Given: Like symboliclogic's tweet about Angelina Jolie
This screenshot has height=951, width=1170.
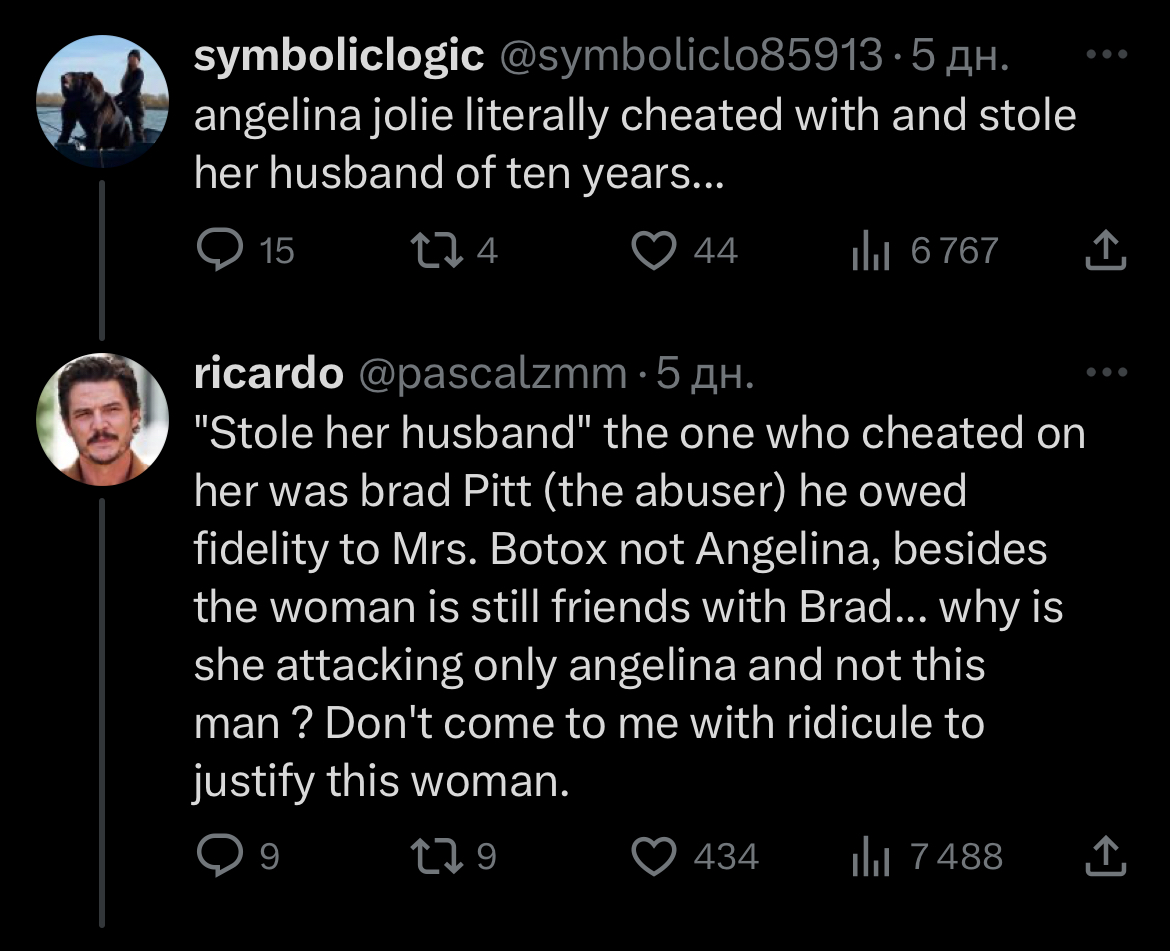Looking at the screenshot, I should click(655, 250).
